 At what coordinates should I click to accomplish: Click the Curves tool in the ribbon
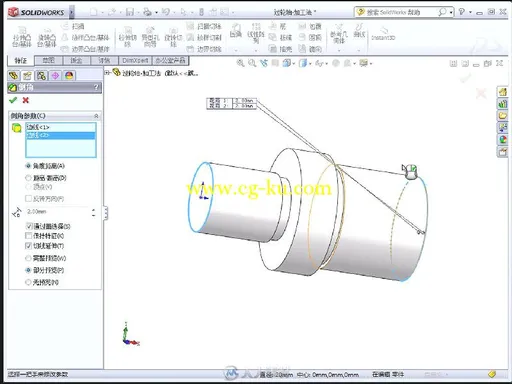[359, 31]
